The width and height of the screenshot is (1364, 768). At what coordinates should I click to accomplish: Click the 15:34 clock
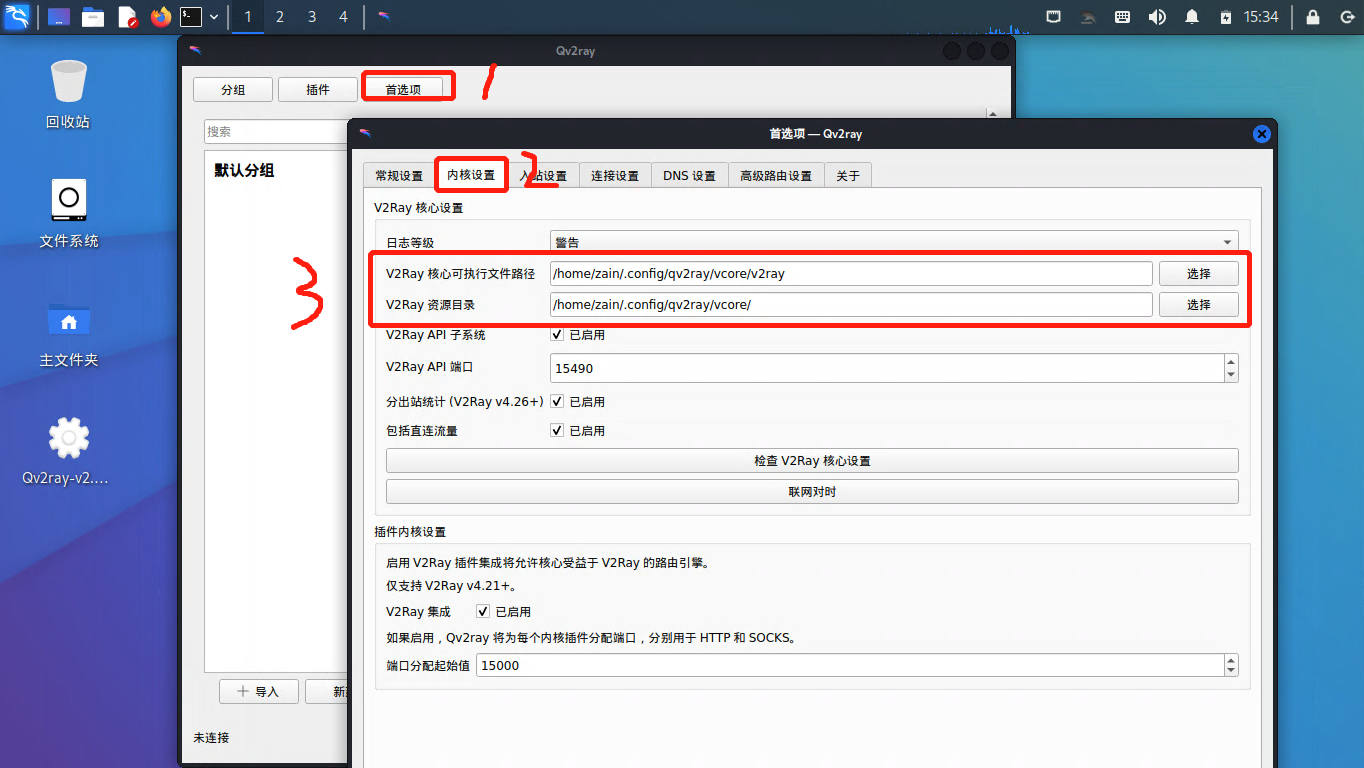pyautogui.click(x=1261, y=17)
